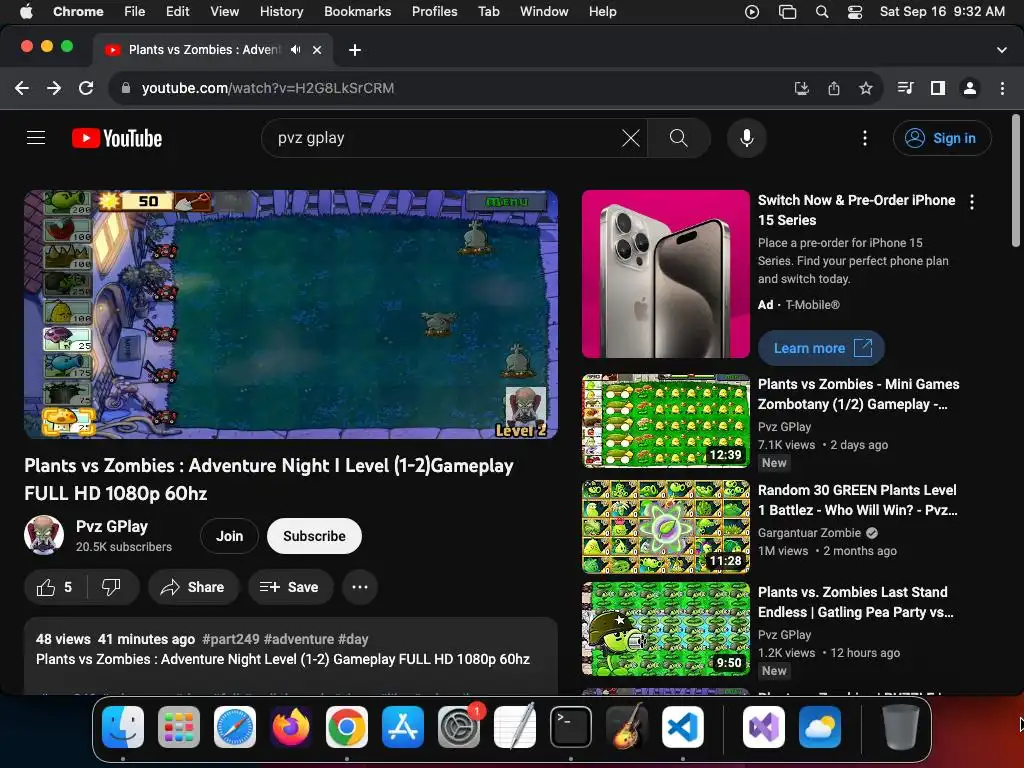Viewport: 1024px width, 768px height.
Task: Clear the search text with the X icon
Action: 630,138
